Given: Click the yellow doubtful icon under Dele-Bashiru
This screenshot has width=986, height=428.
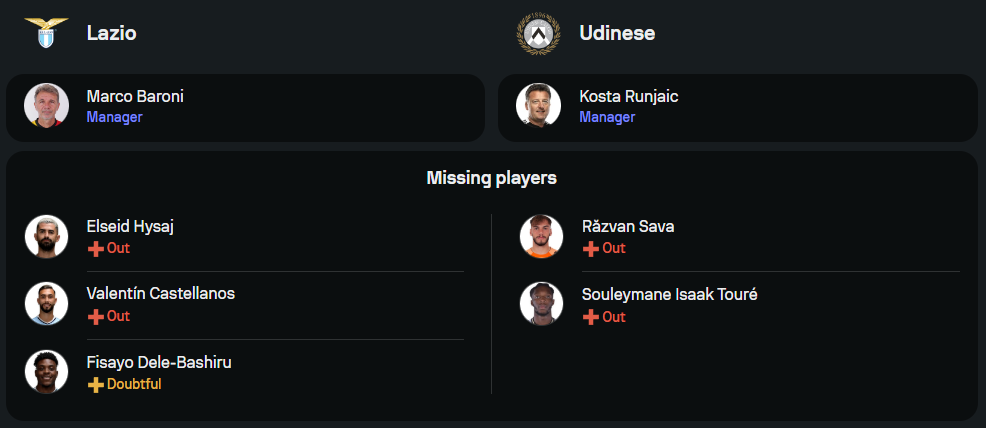Looking at the screenshot, I should coord(96,385).
